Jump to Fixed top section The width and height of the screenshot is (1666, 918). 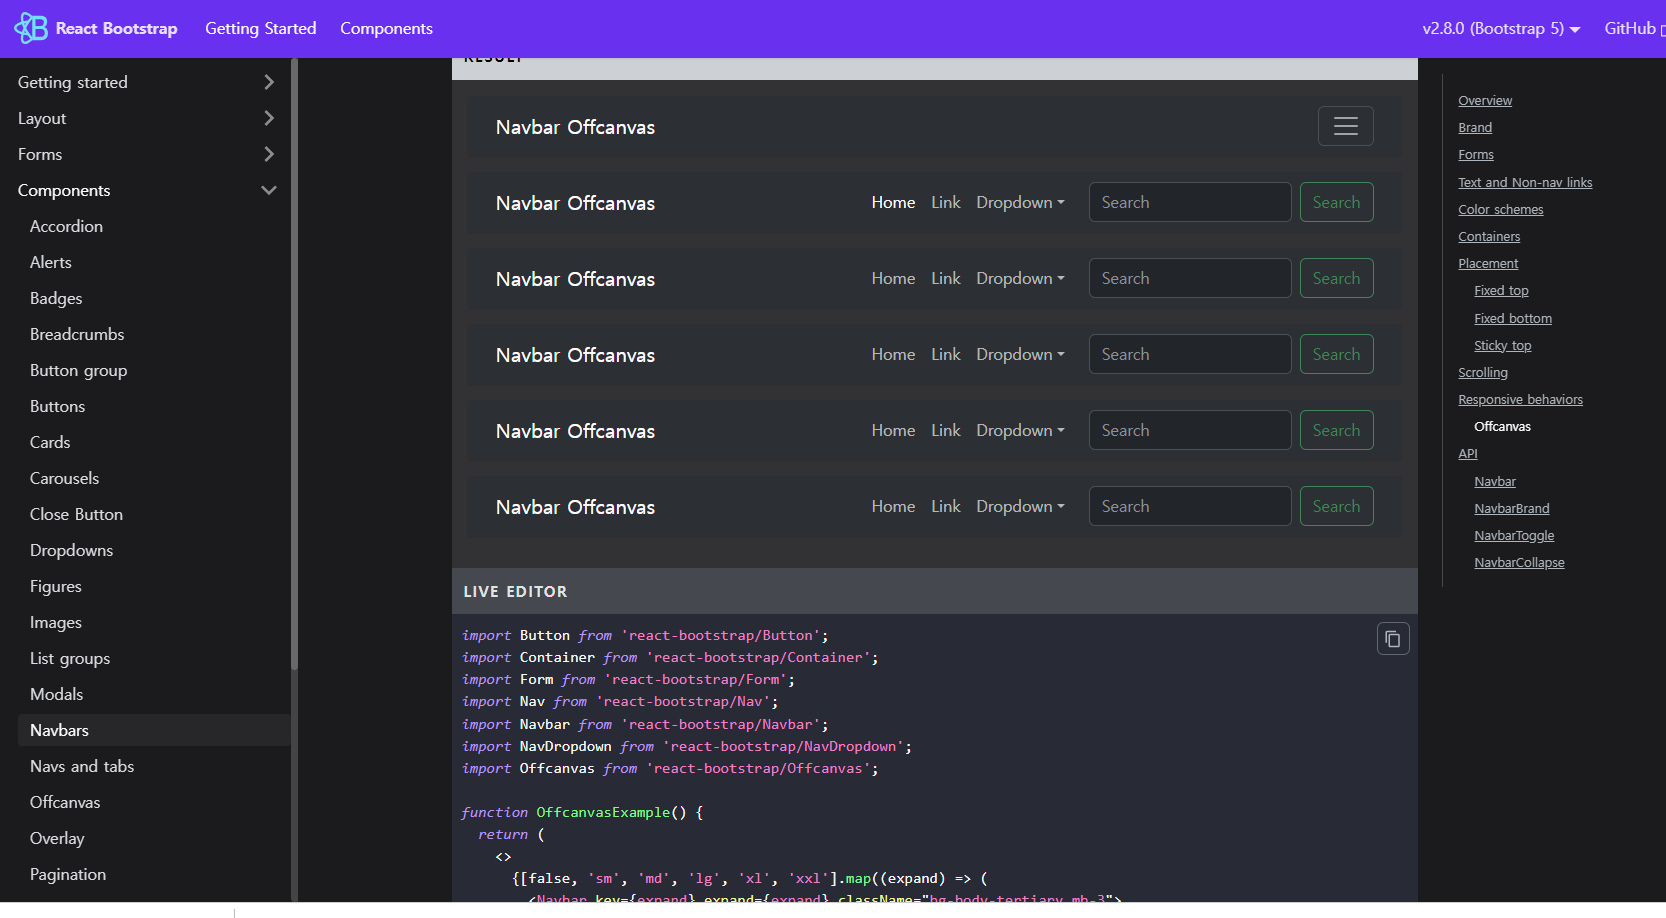pos(1501,290)
